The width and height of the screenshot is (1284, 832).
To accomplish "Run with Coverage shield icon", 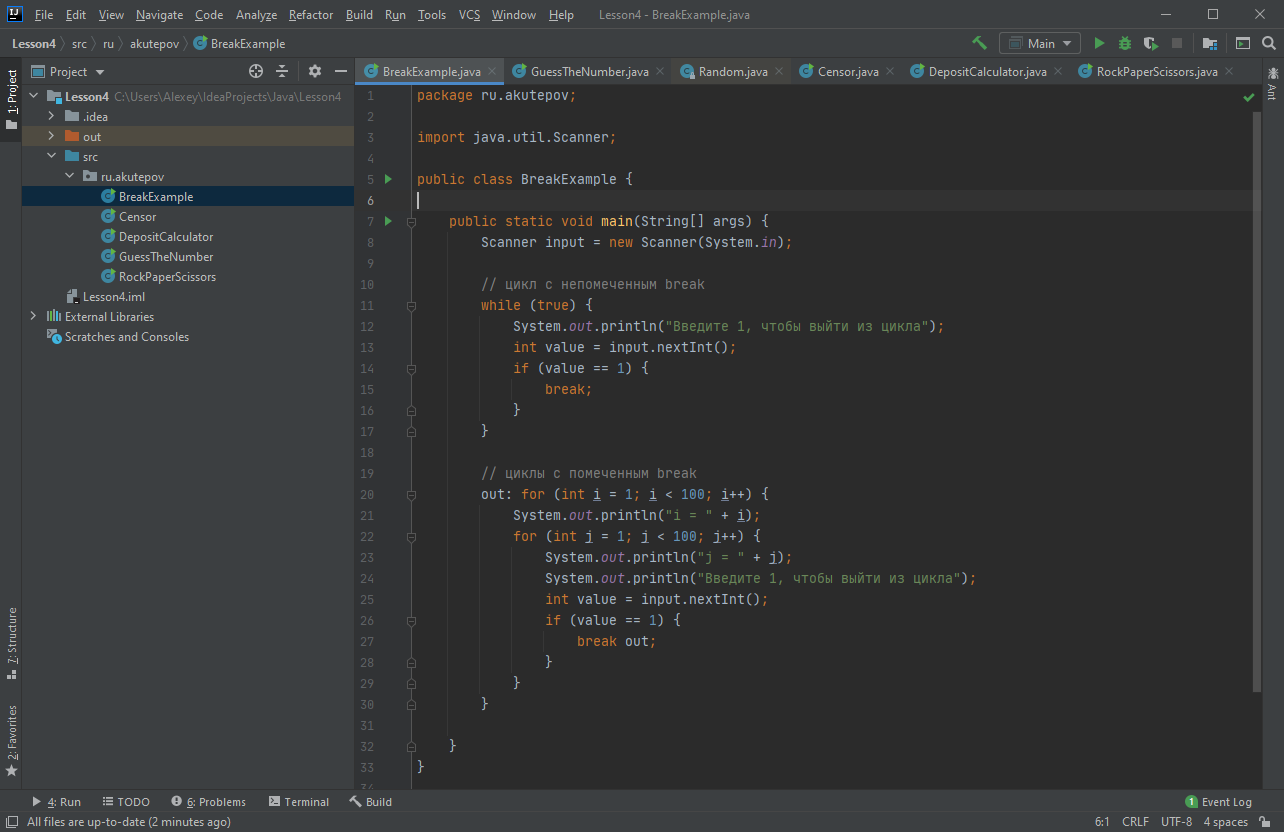I will pyautogui.click(x=1151, y=43).
